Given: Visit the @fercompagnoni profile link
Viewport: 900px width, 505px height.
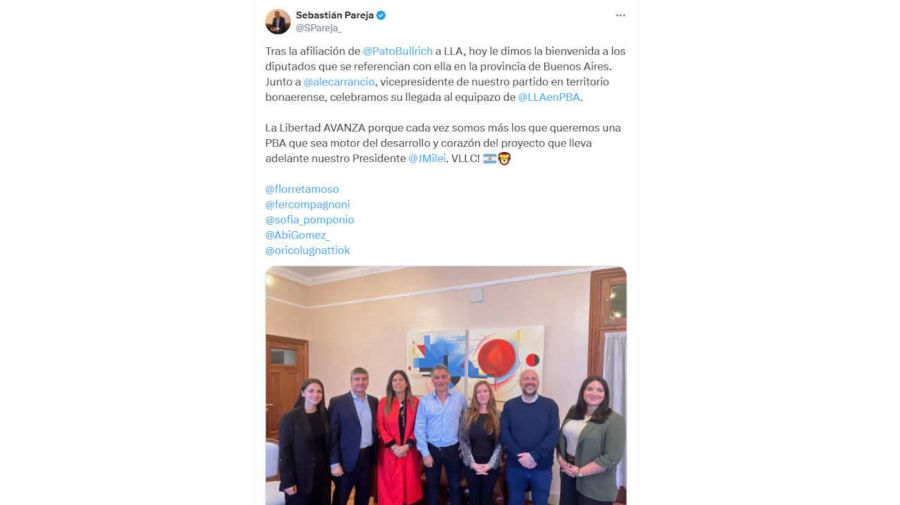Looking at the screenshot, I should pos(308,204).
